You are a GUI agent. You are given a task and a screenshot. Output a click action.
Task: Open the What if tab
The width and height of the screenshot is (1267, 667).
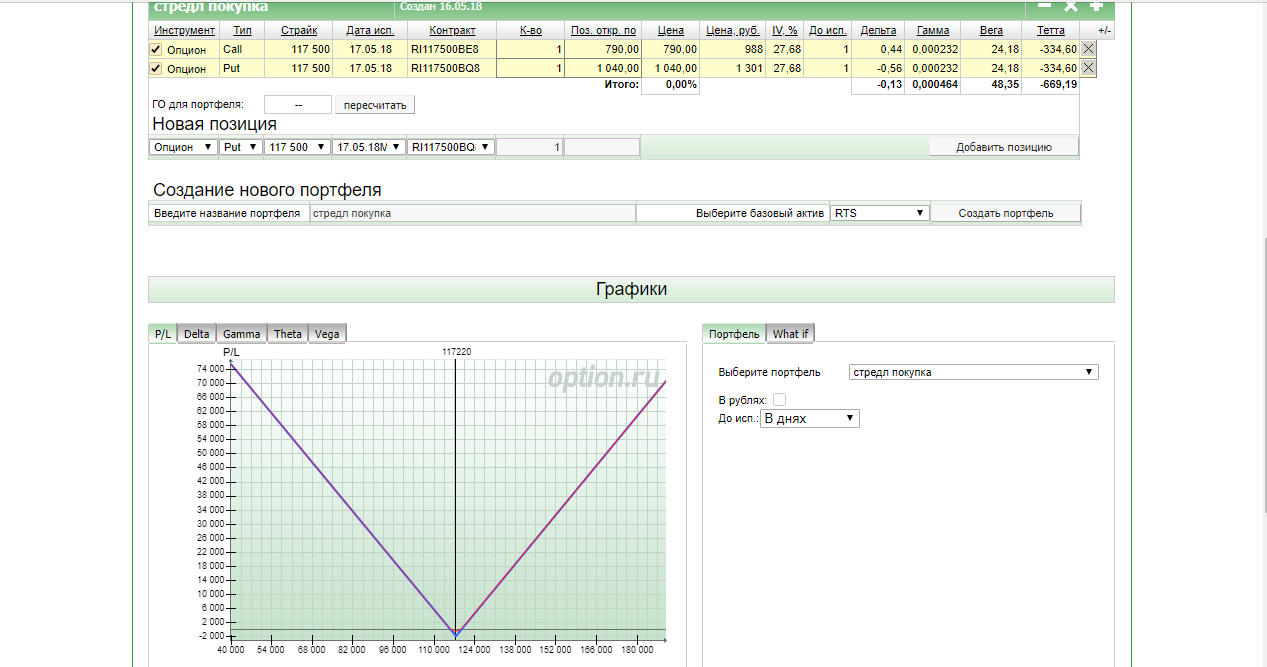[791, 334]
